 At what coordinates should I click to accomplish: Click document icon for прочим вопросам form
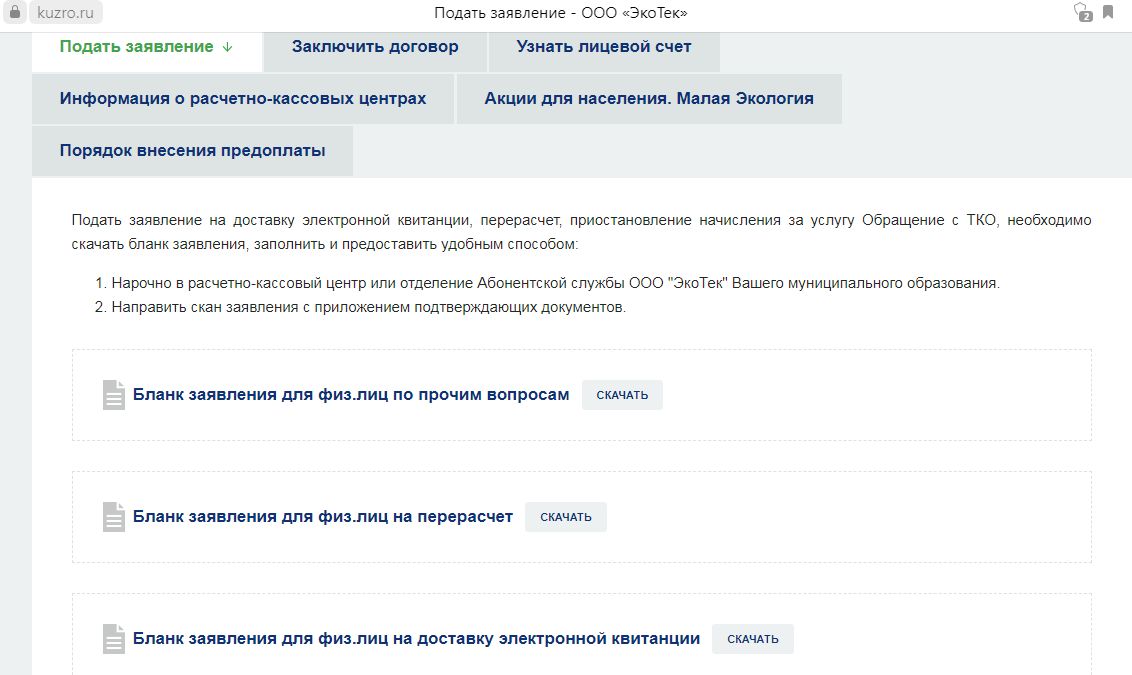pyautogui.click(x=114, y=395)
